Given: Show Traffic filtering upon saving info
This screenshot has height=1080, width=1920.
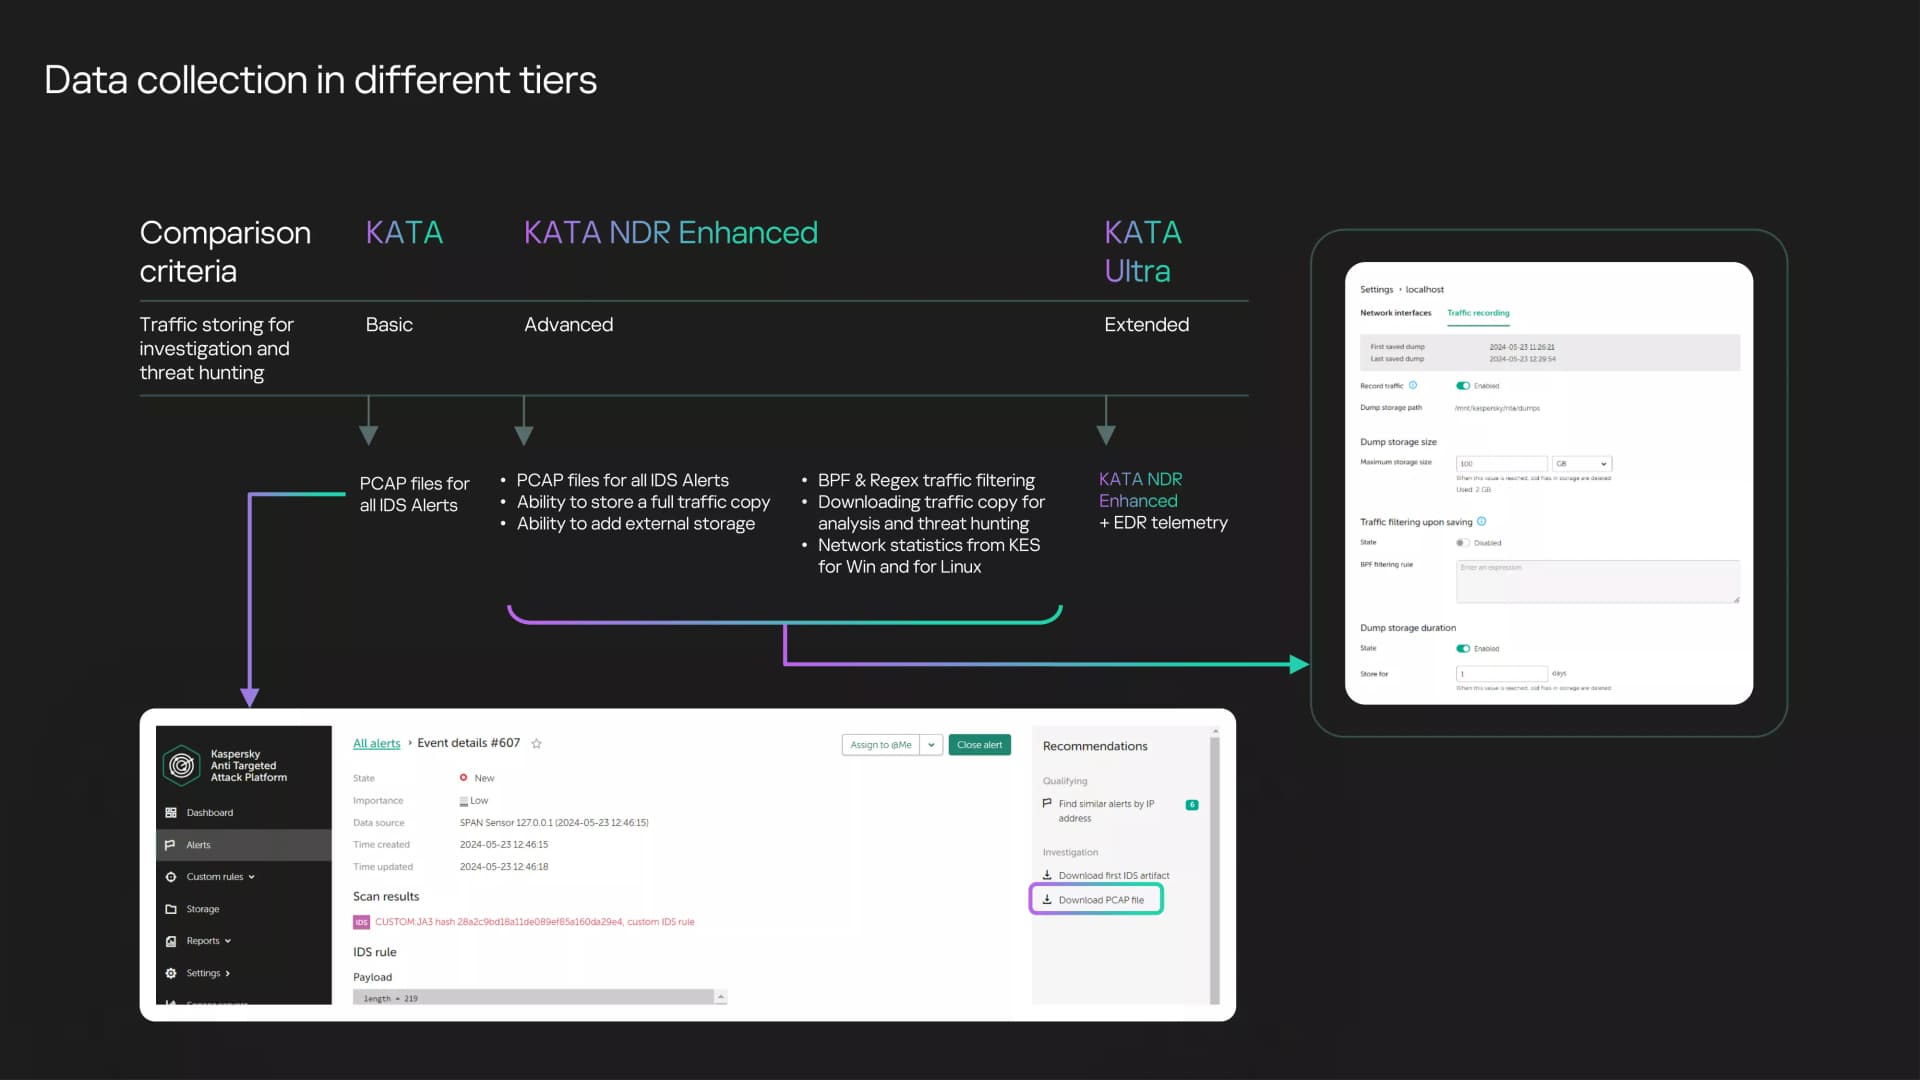Looking at the screenshot, I should pyautogui.click(x=1481, y=521).
